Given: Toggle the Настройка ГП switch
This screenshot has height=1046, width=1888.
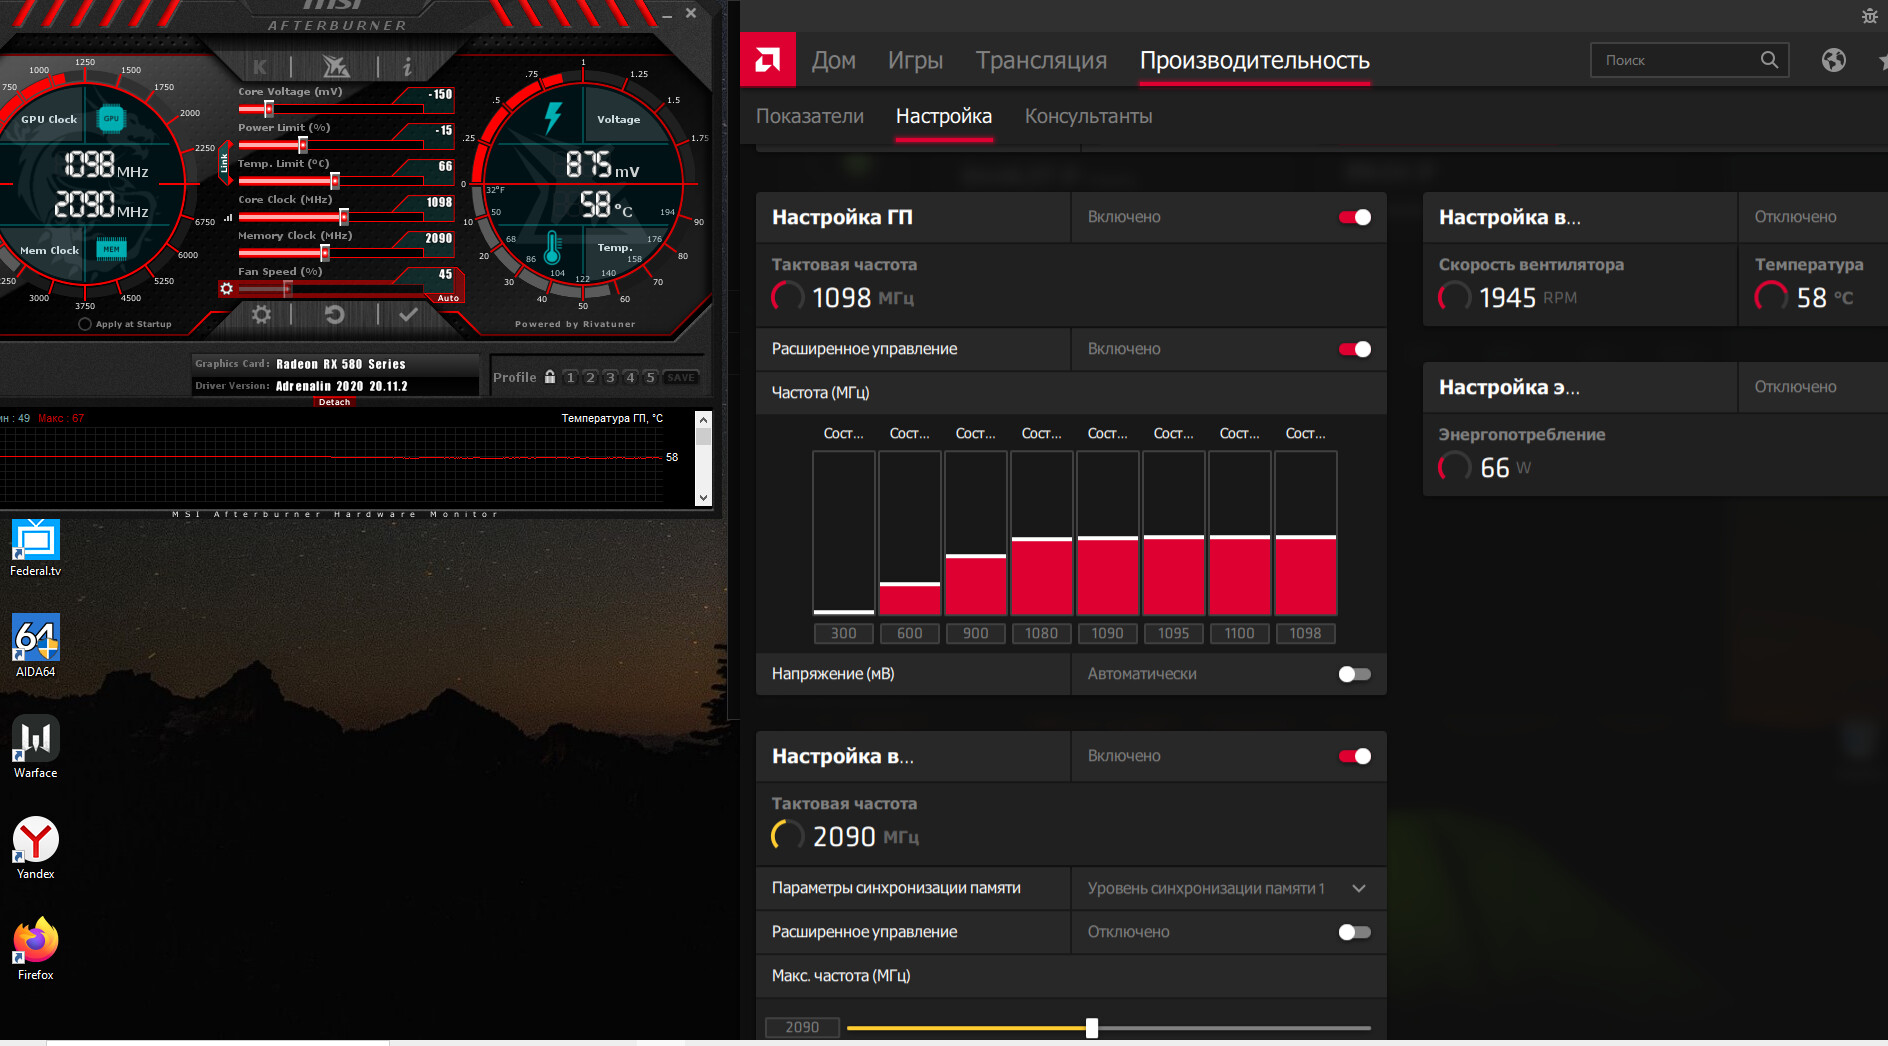Looking at the screenshot, I should click(x=1355, y=217).
